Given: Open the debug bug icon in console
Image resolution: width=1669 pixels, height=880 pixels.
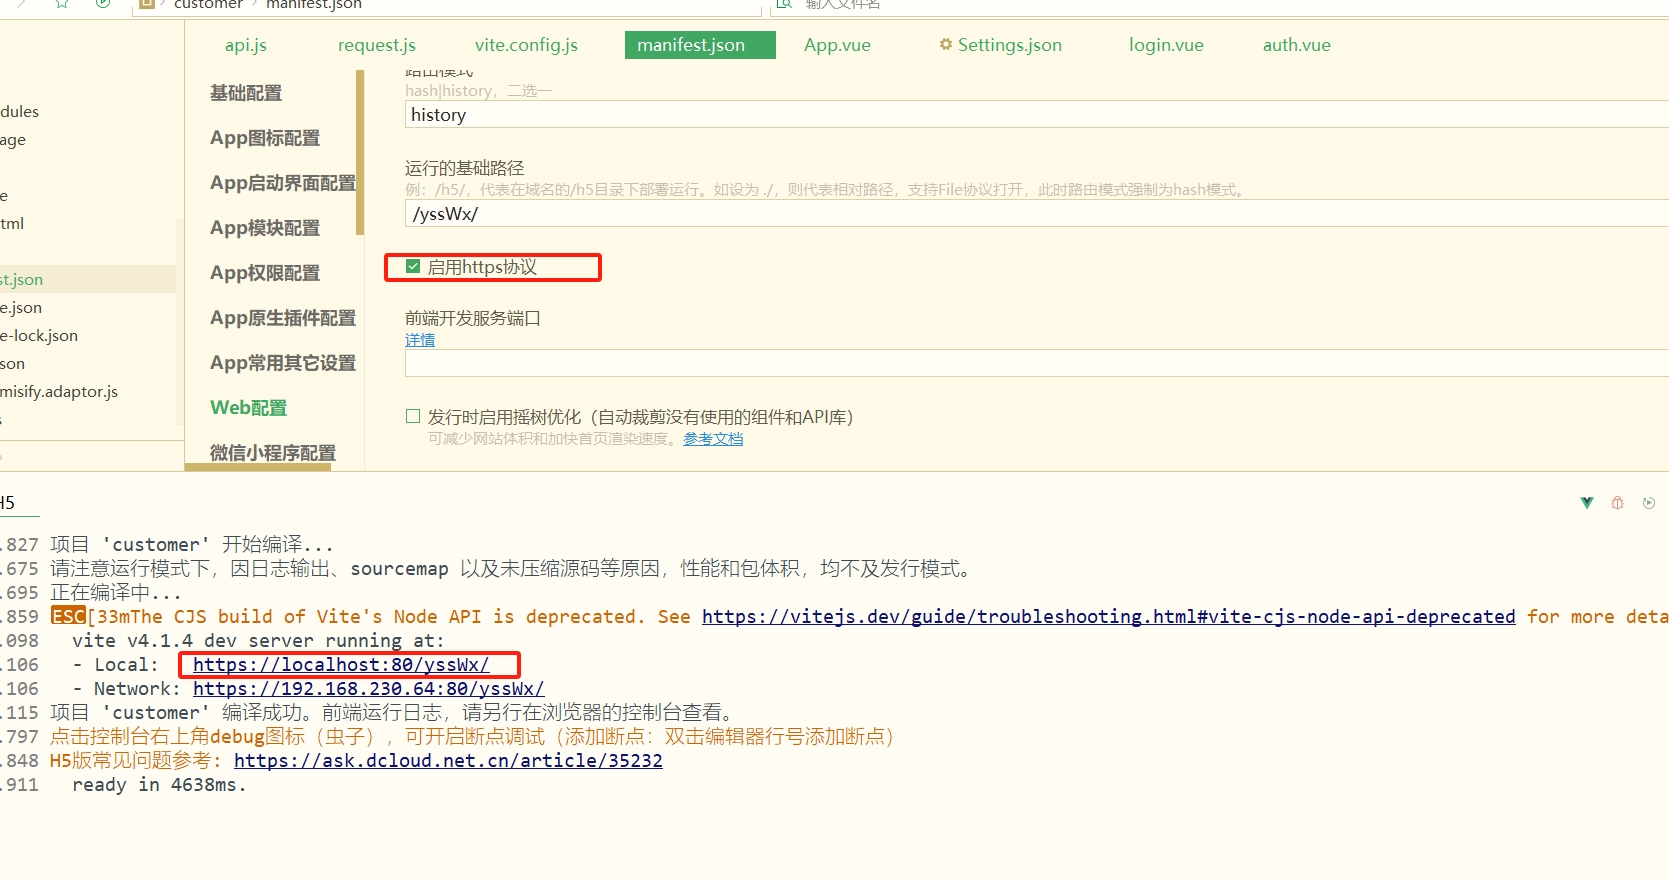Looking at the screenshot, I should pos(1617,503).
